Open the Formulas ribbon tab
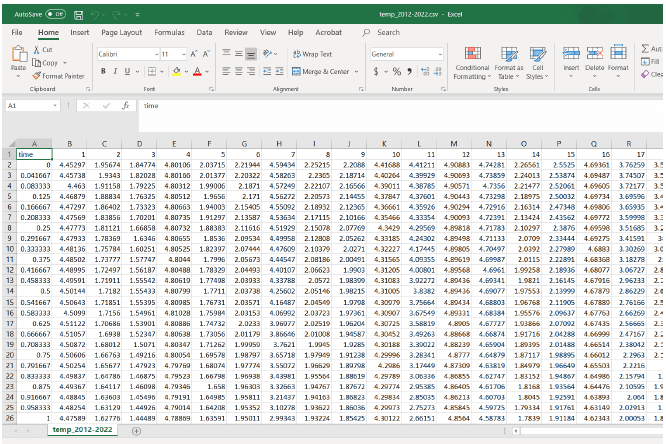The width and height of the screenshot is (666, 444). 168,32
